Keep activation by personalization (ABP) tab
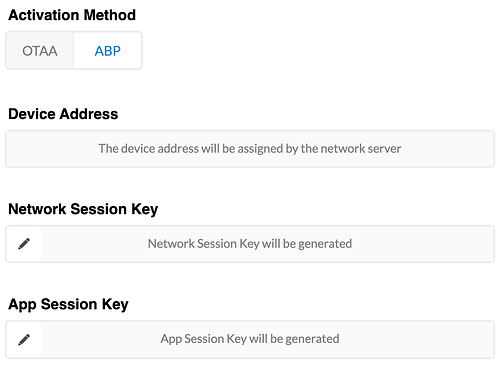The width and height of the screenshot is (500, 365). point(108,51)
